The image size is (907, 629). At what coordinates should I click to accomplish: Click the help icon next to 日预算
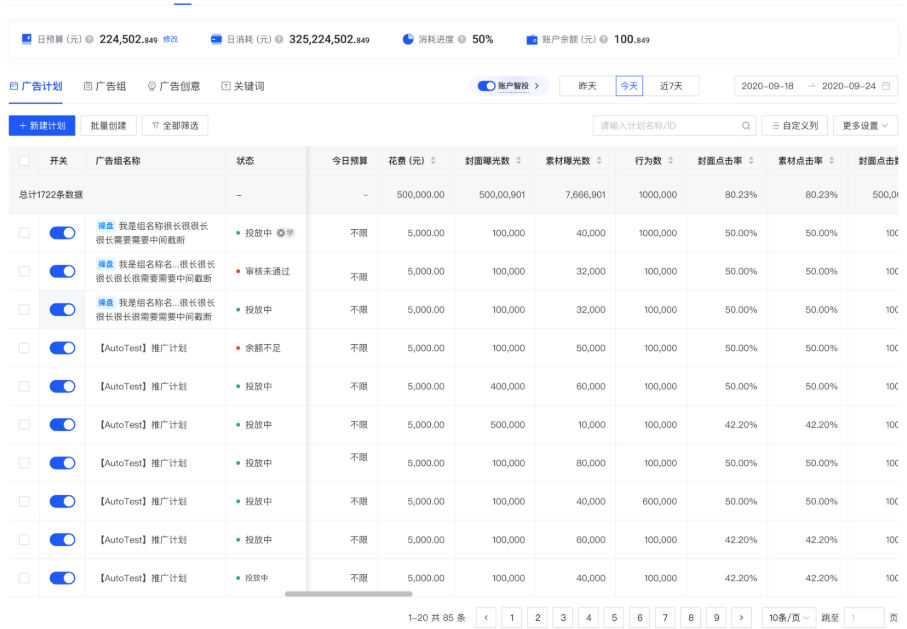(x=89, y=39)
